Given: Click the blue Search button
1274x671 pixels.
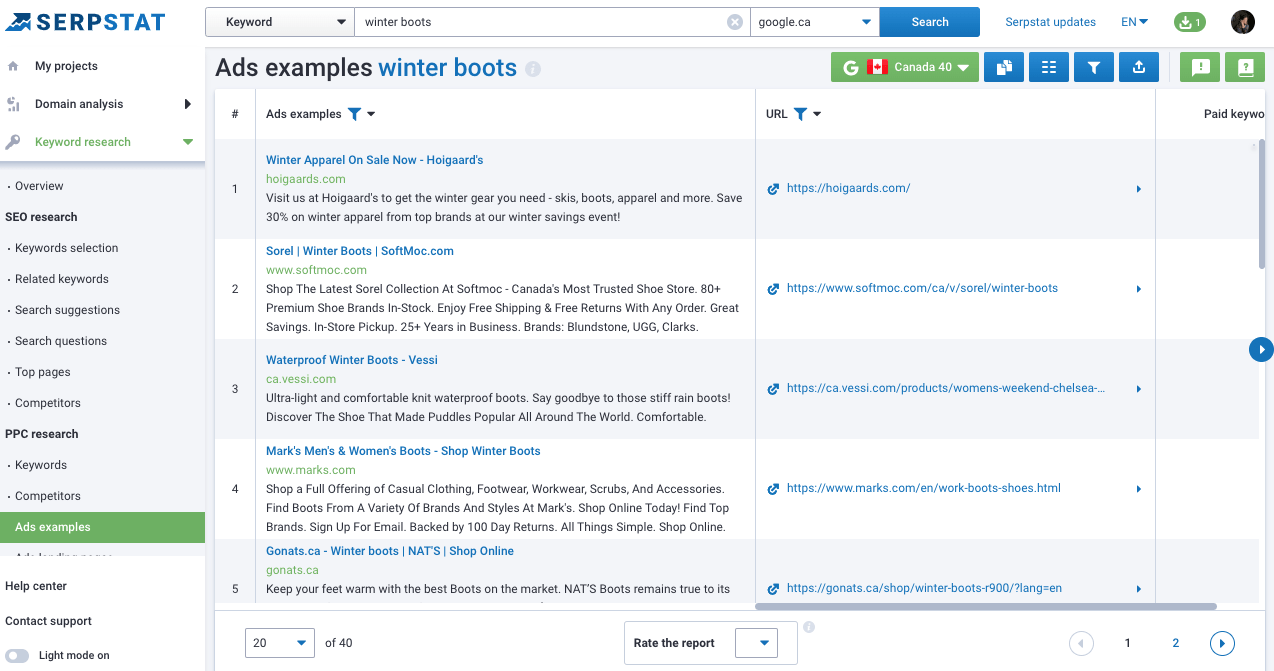Looking at the screenshot, I should pos(930,22).
